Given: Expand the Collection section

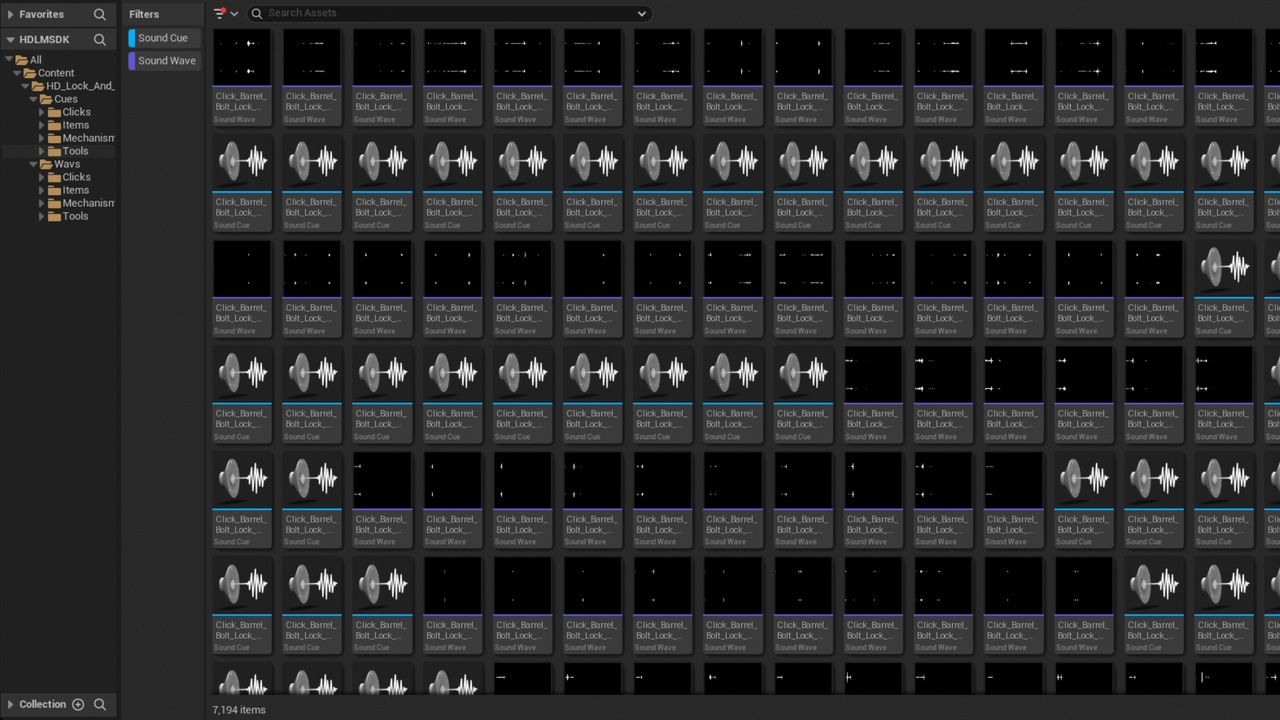Looking at the screenshot, I should tap(10, 704).
